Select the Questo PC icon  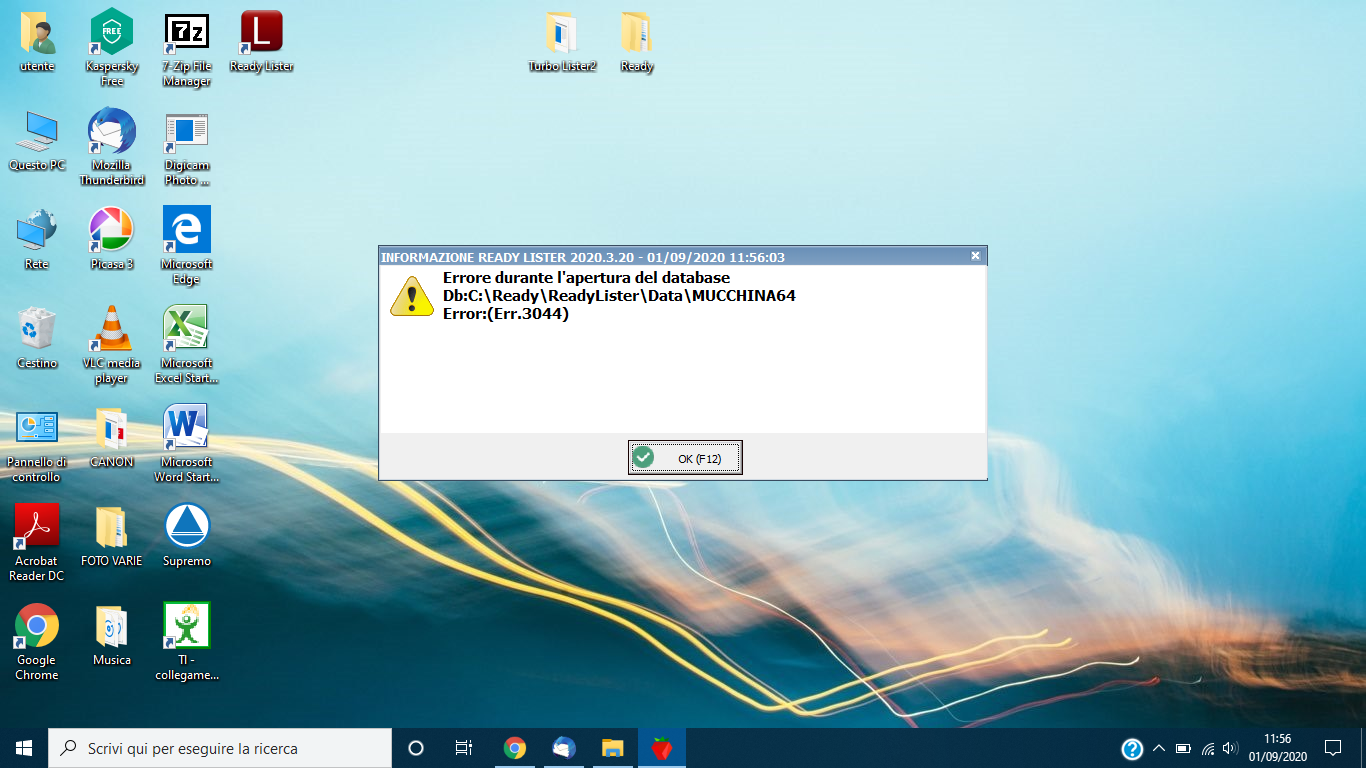(x=37, y=141)
